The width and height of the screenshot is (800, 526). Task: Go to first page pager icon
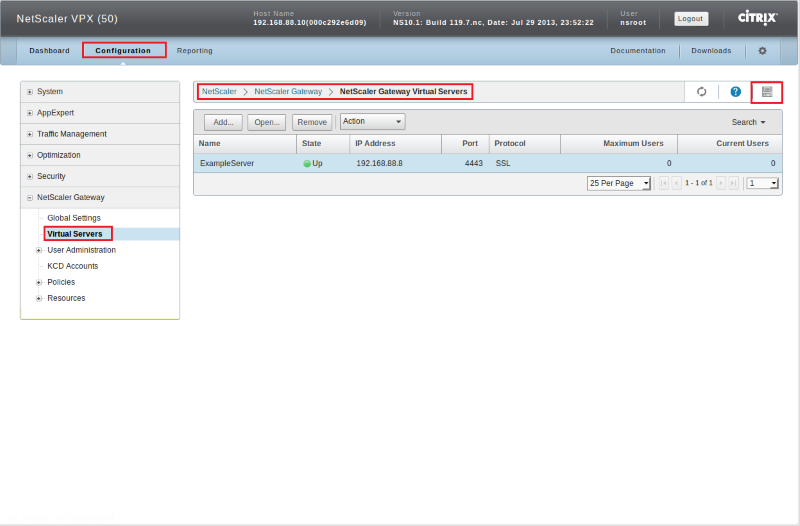tap(664, 183)
